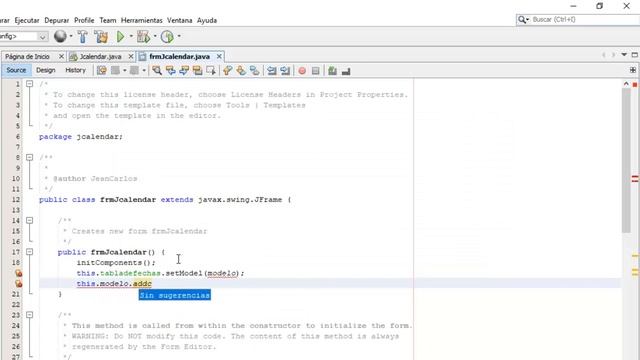The image size is (640, 360).
Task: Click the Last Edit icon in editor toolbar
Action: tap(102, 71)
